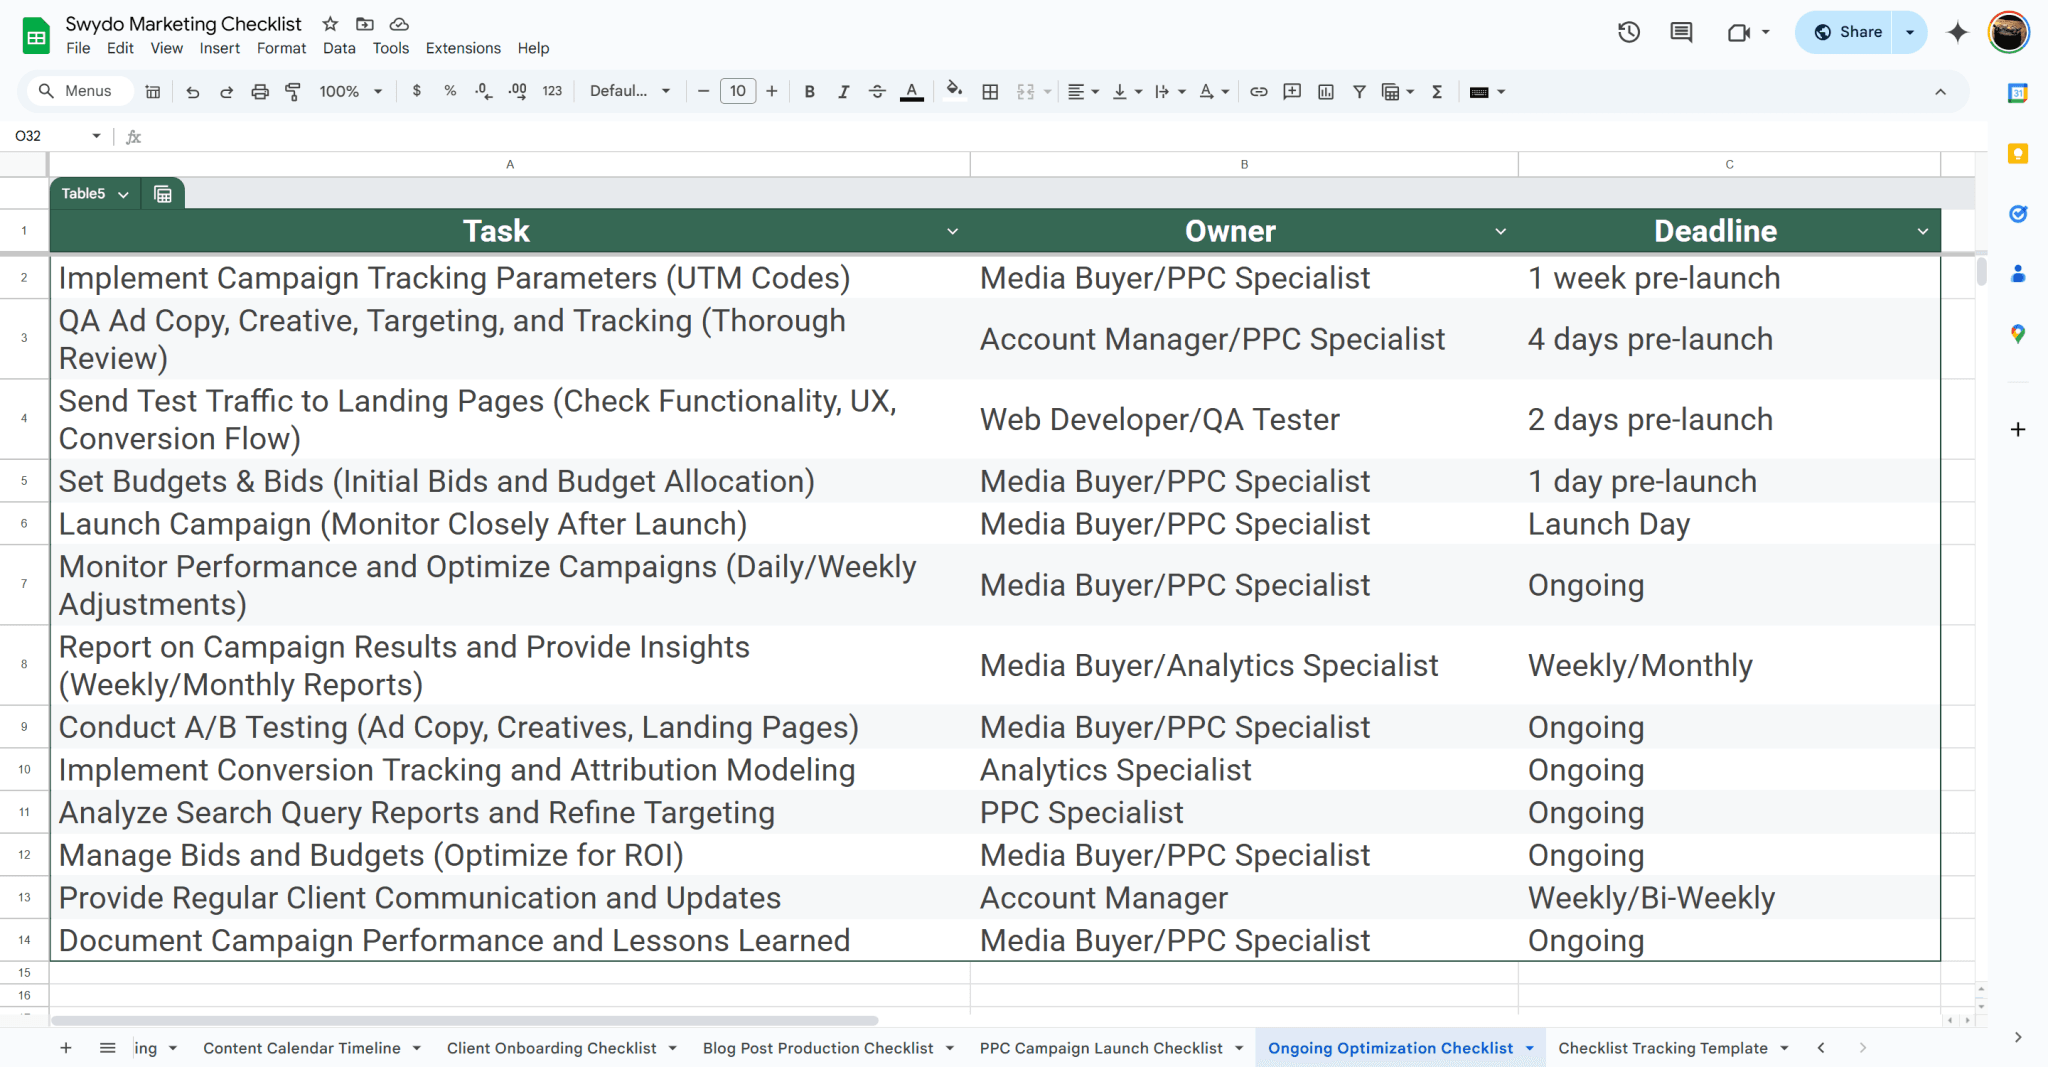2048x1067 pixels.
Task: Insert a new comment
Action: (x=1292, y=91)
